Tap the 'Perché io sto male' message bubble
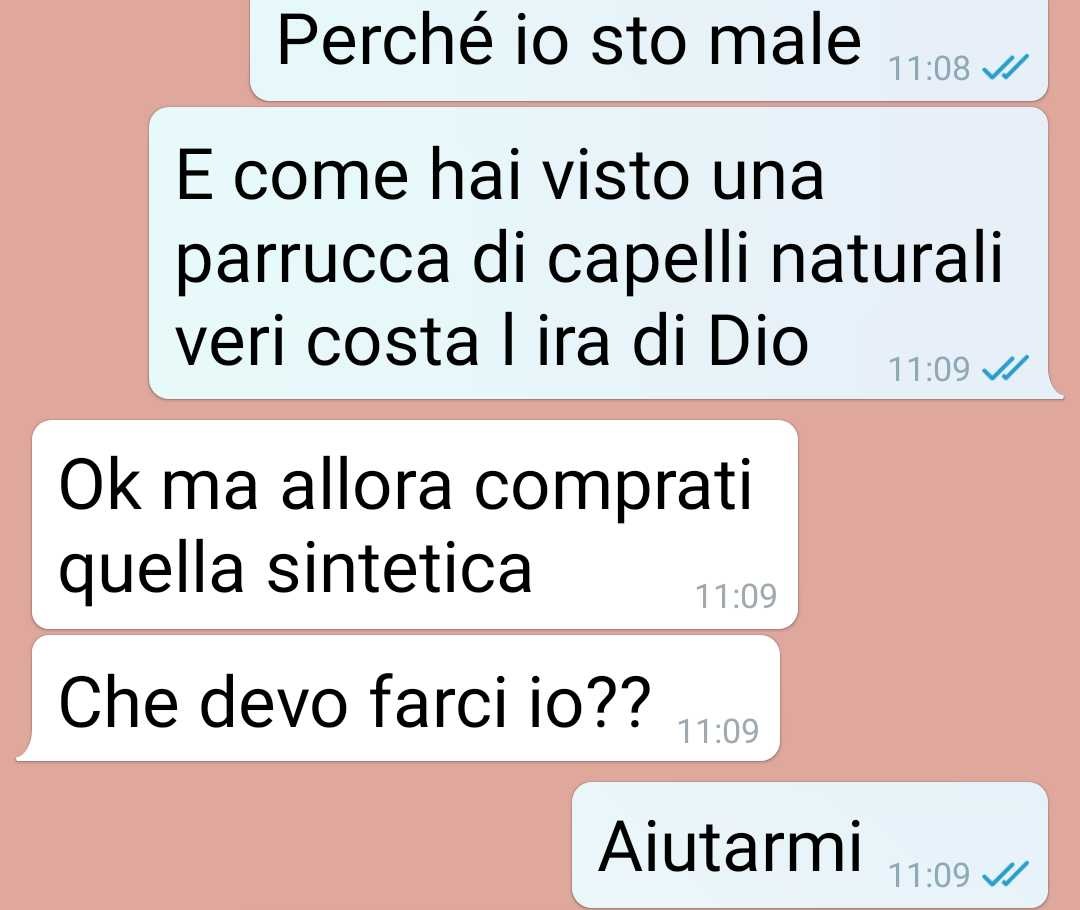Image resolution: width=1080 pixels, height=910 pixels. [x=649, y=48]
